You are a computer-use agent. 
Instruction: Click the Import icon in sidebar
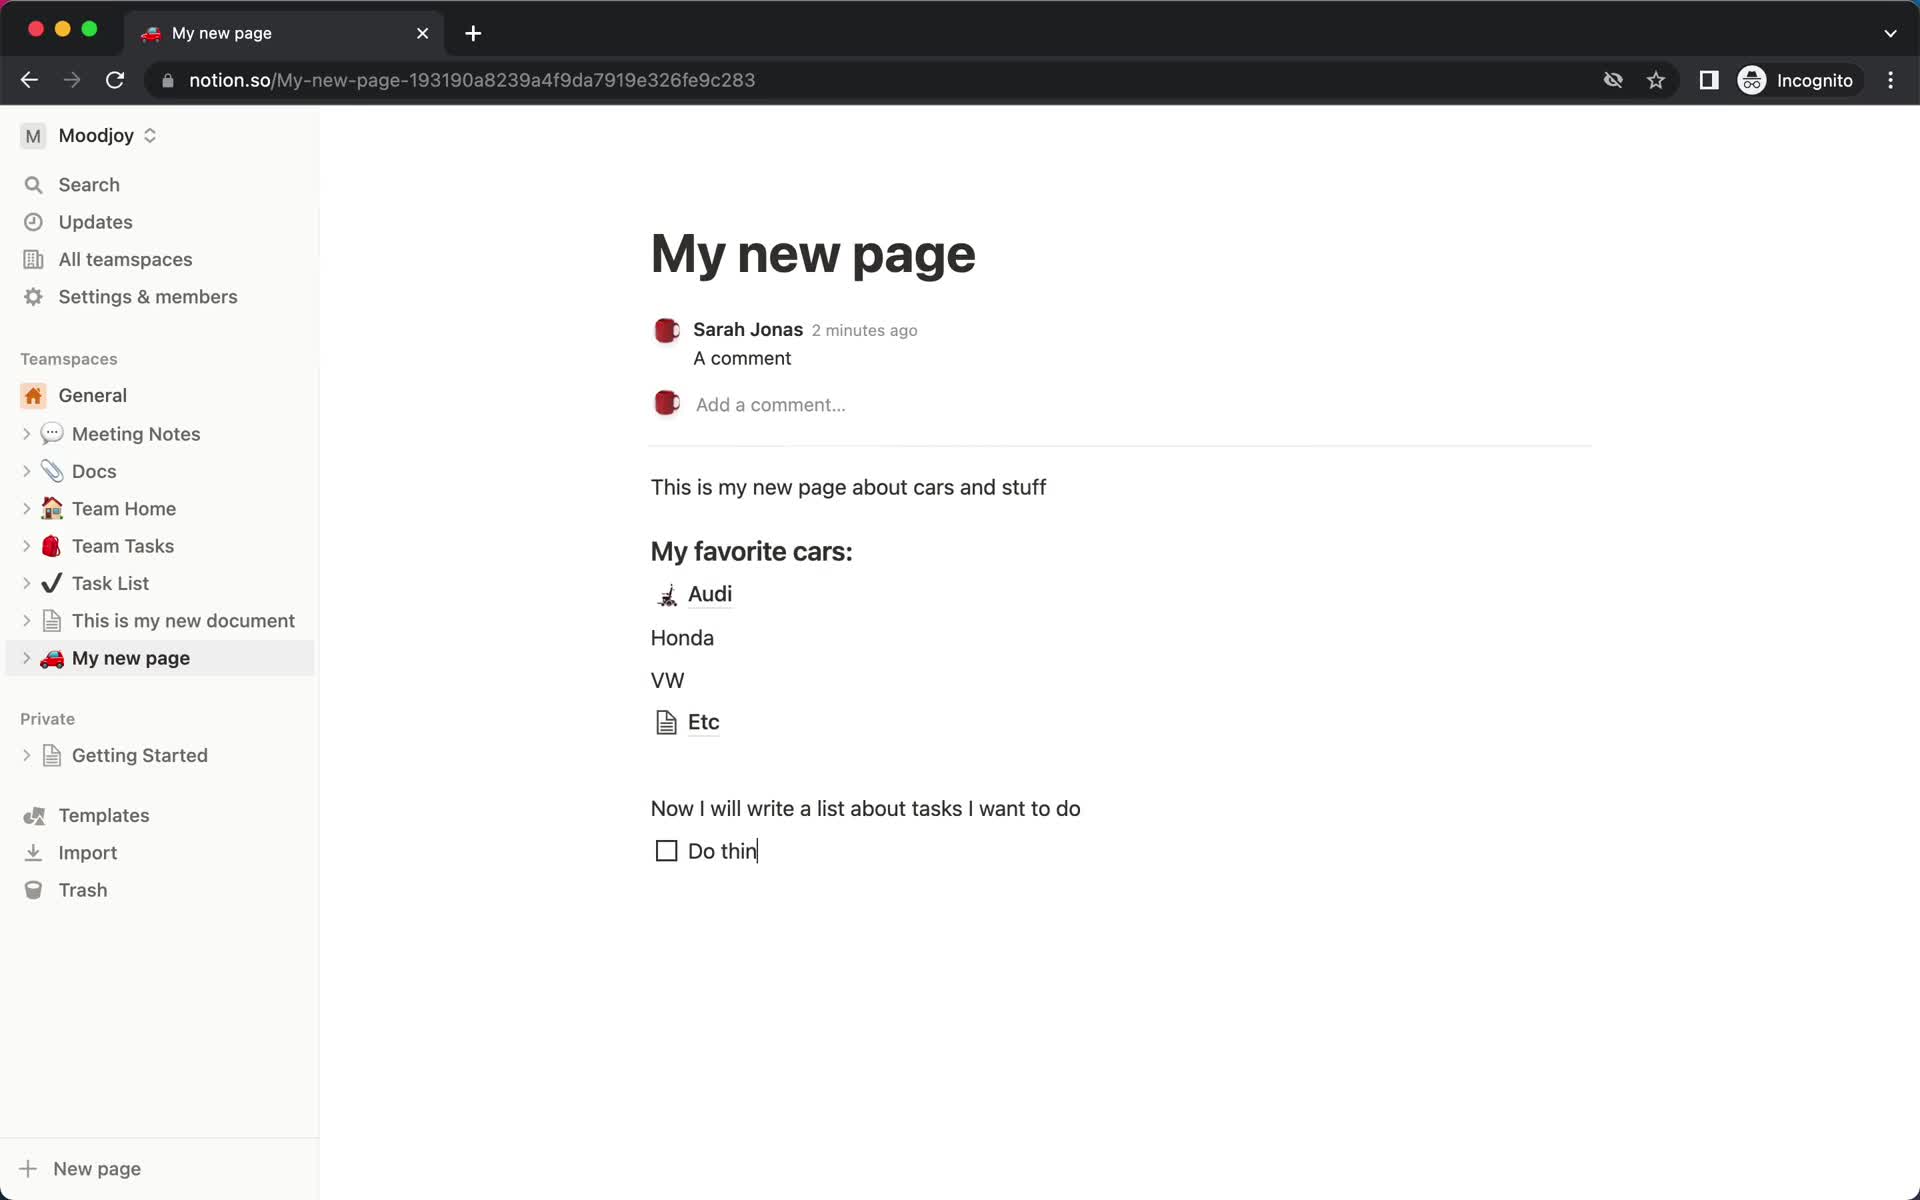point(33,852)
